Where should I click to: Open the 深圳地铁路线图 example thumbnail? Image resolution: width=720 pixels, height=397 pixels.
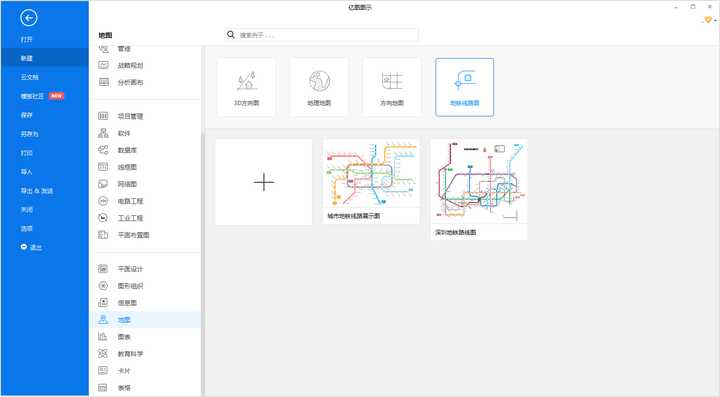[x=479, y=190]
